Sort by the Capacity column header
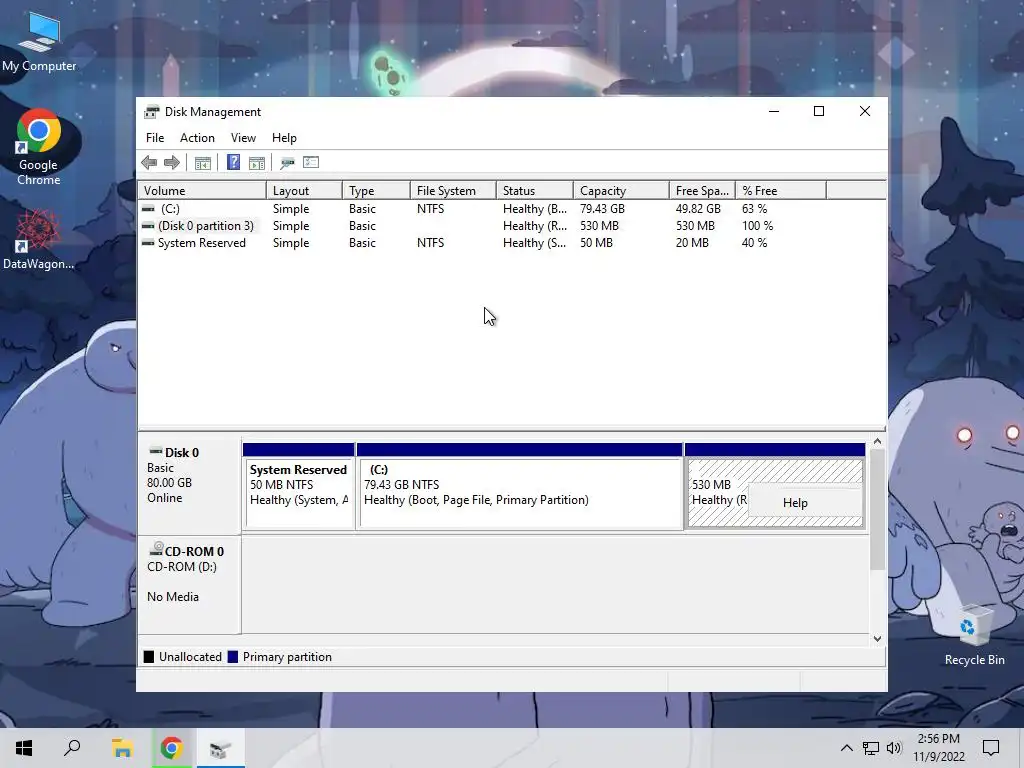This screenshot has width=1024, height=768. pos(621,191)
